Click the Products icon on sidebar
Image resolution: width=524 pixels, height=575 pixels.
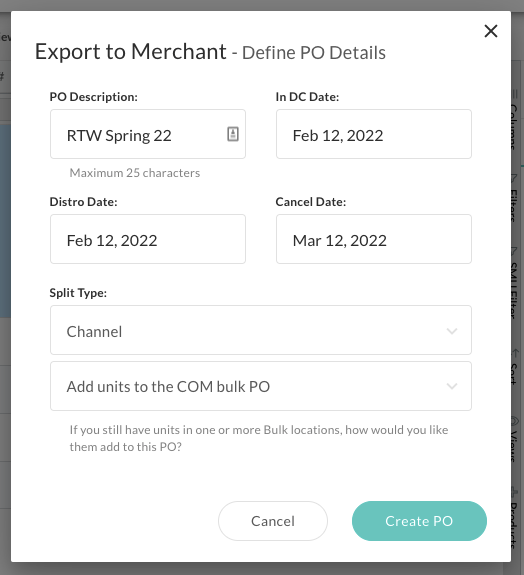click(515, 492)
